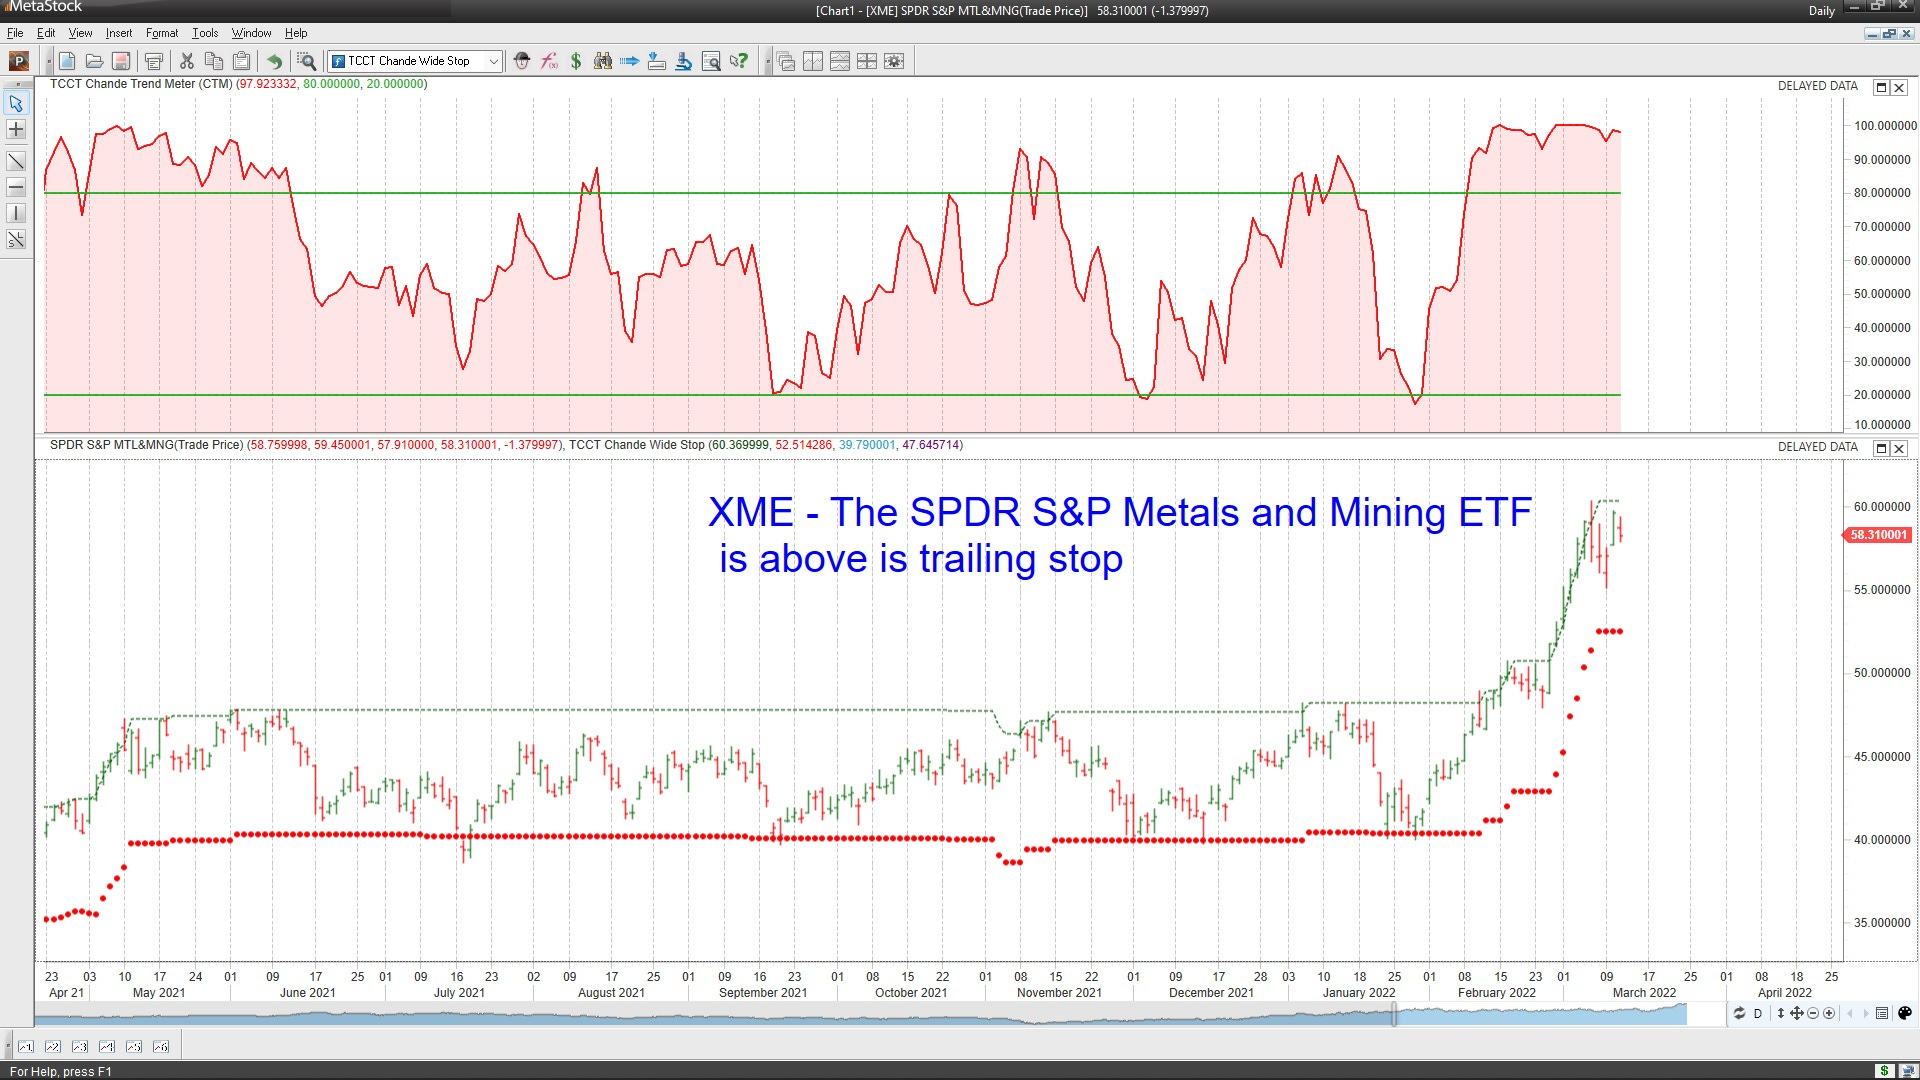Open the color palette icon
The height and width of the screenshot is (1080, 1920).
click(1905, 1013)
